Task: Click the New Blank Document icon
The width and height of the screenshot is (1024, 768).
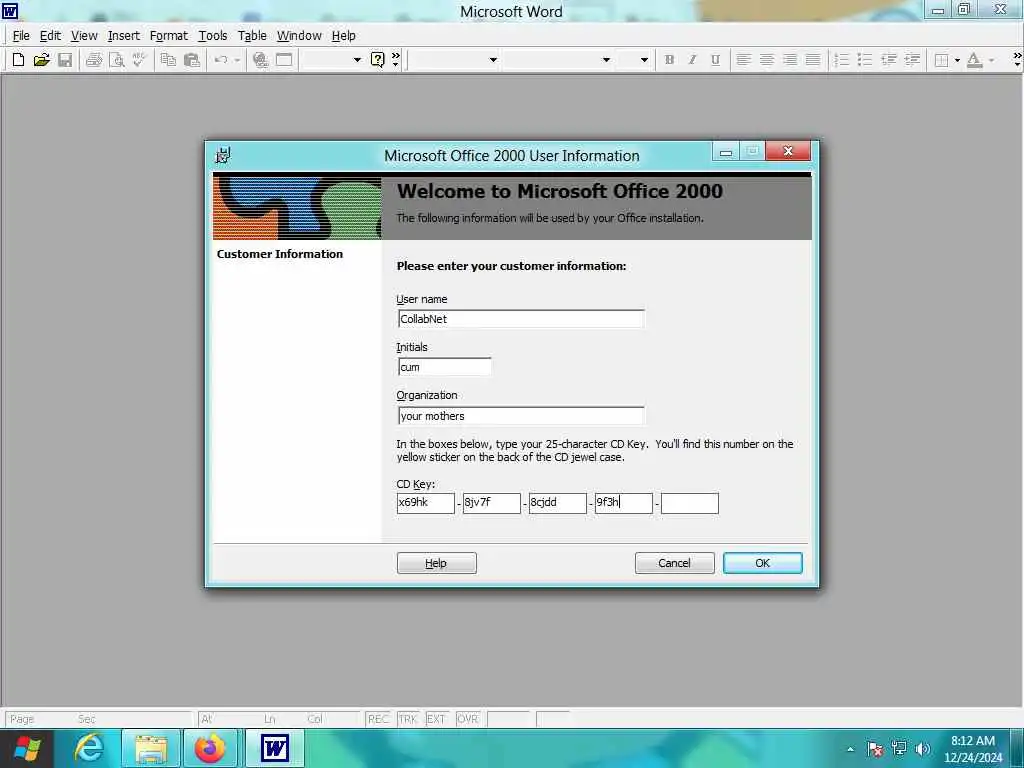Action: coord(18,60)
